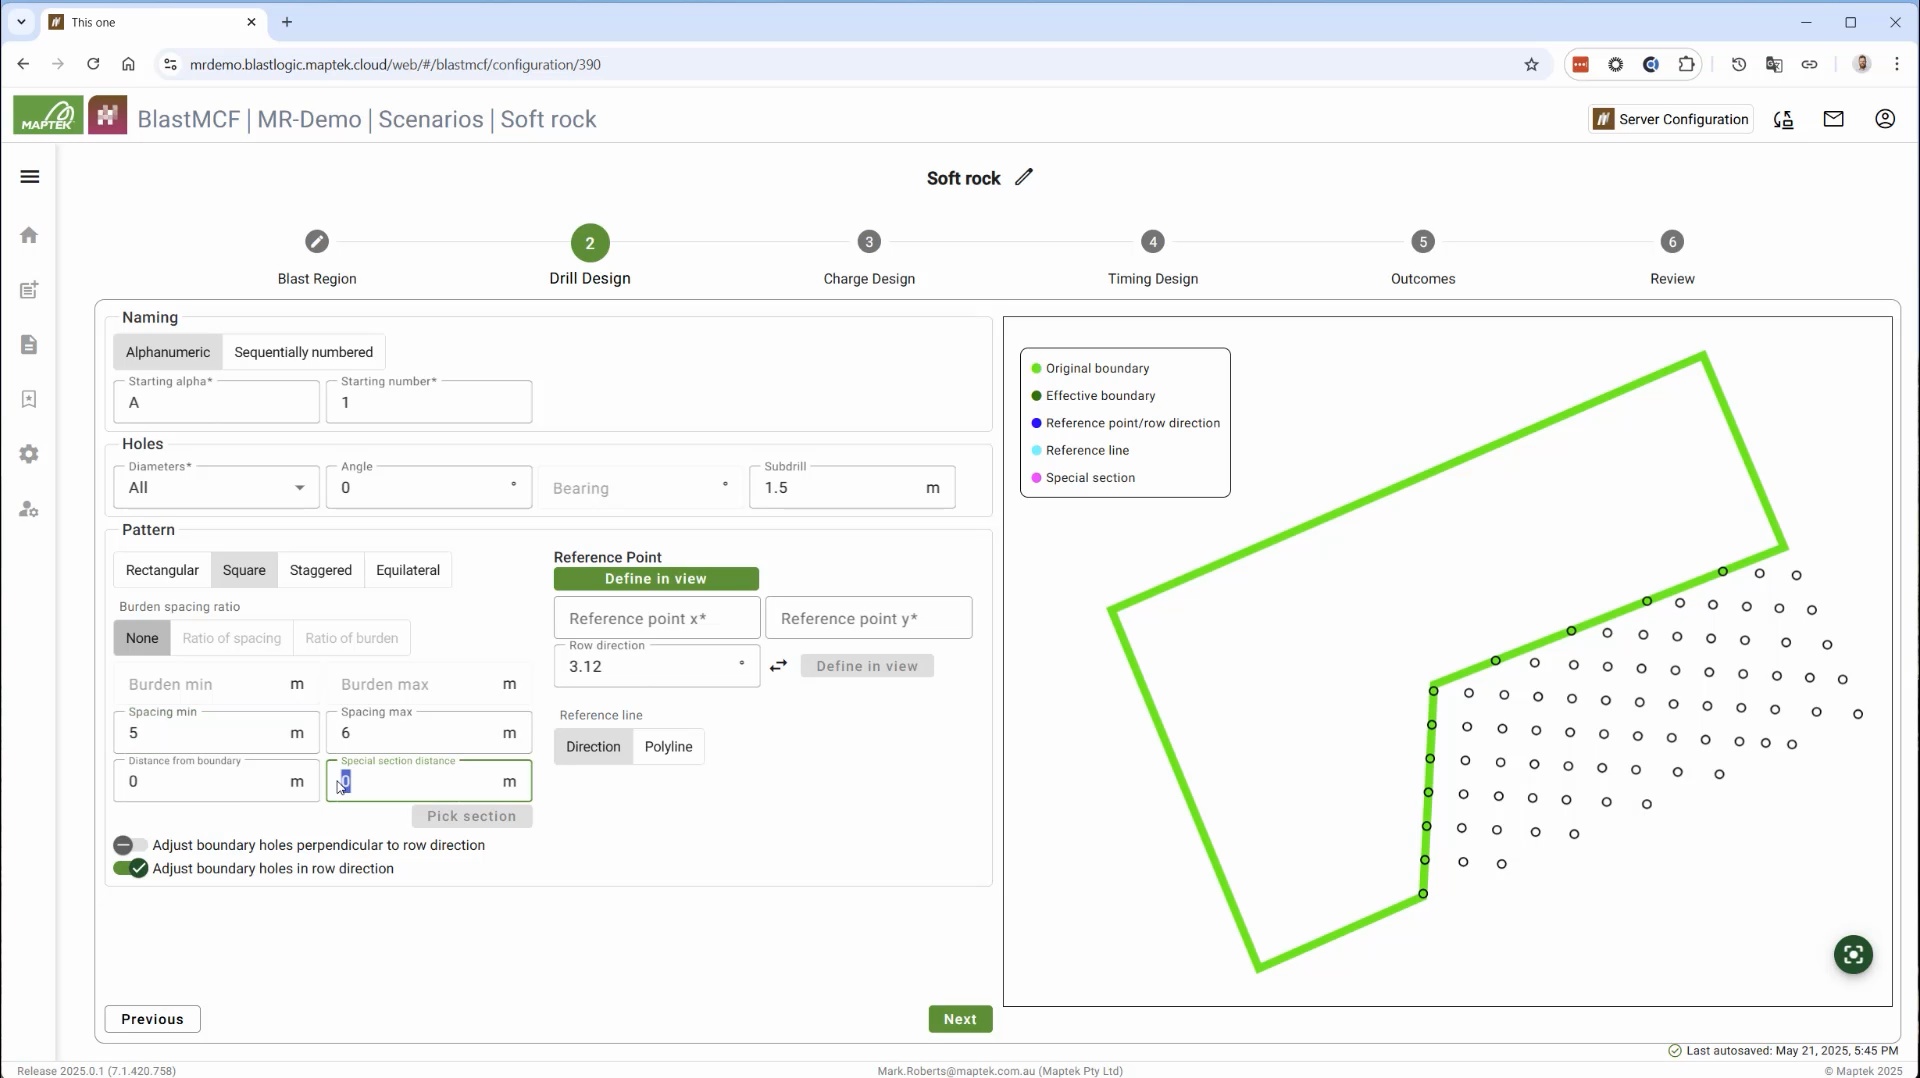The width and height of the screenshot is (1920, 1078).
Task: Click the Spacing max input field
Action: 429,733
